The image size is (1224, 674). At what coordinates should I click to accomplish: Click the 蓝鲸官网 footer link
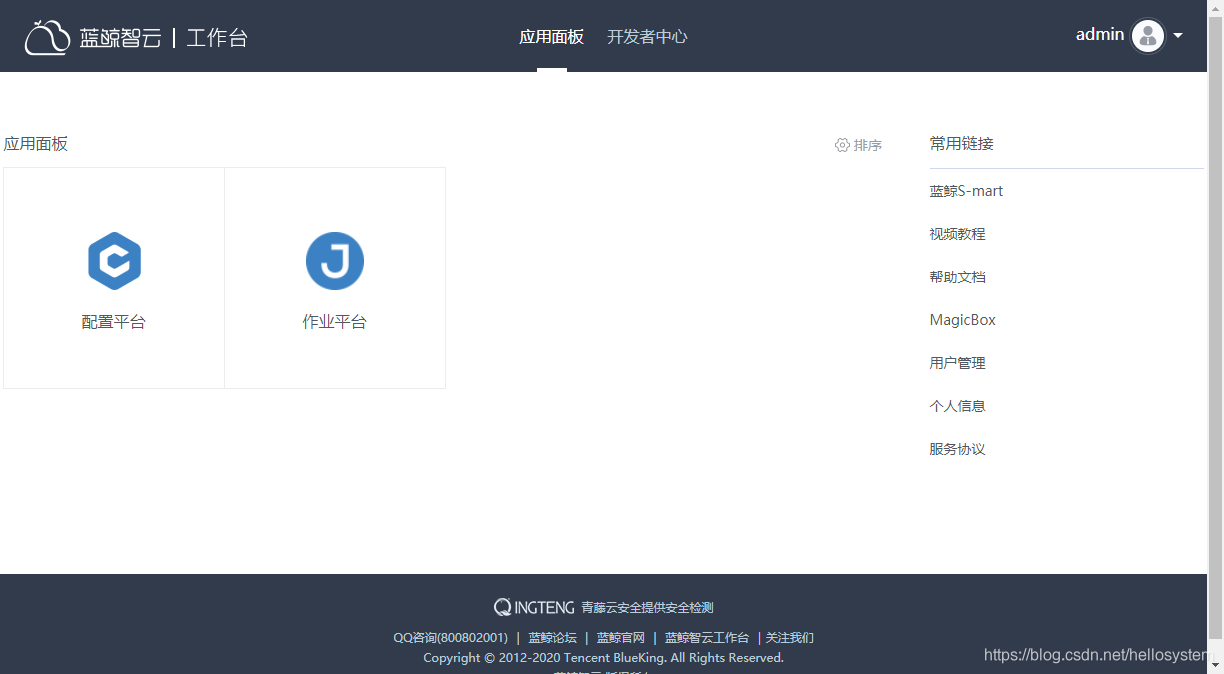621,638
